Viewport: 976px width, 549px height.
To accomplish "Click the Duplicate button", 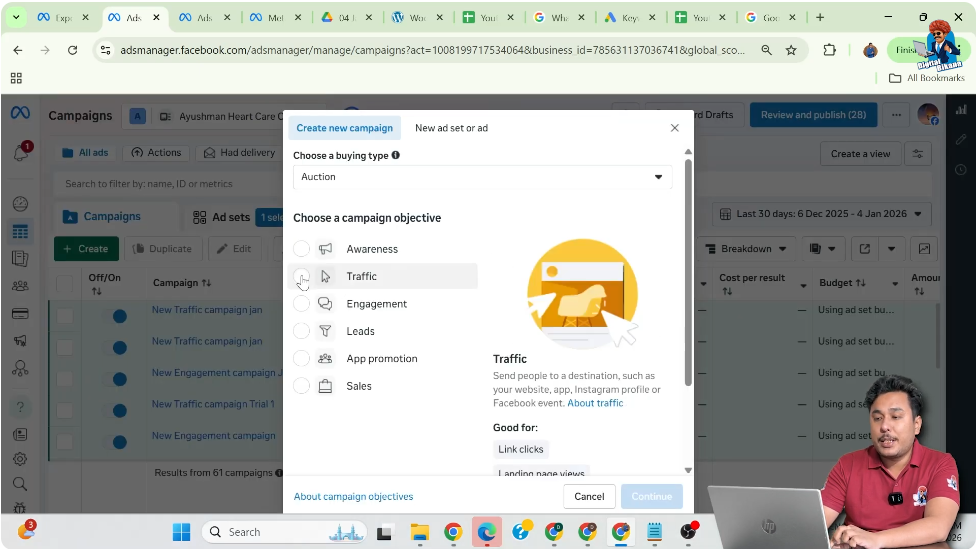I will [x=162, y=248].
